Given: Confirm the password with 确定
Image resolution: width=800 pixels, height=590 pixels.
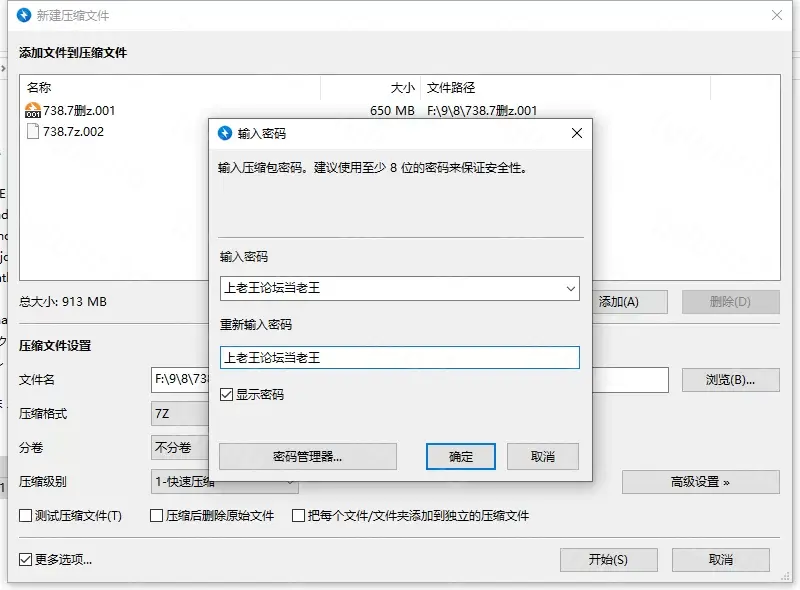Looking at the screenshot, I should click(x=461, y=456).
